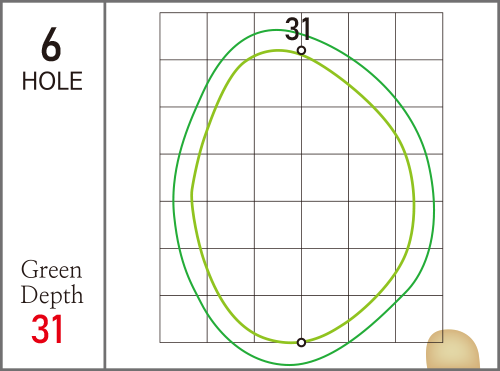Select the dark green outer collar outline
This screenshot has width=500, height=371.
[x=173, y=200]
